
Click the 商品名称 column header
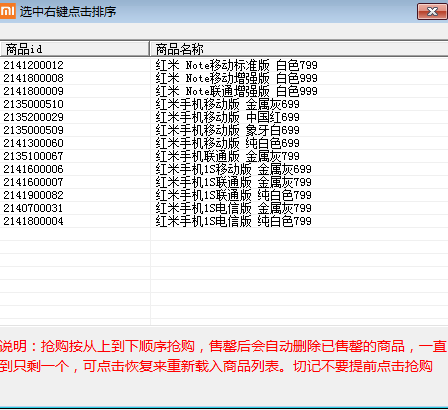[x=299, y=49]
